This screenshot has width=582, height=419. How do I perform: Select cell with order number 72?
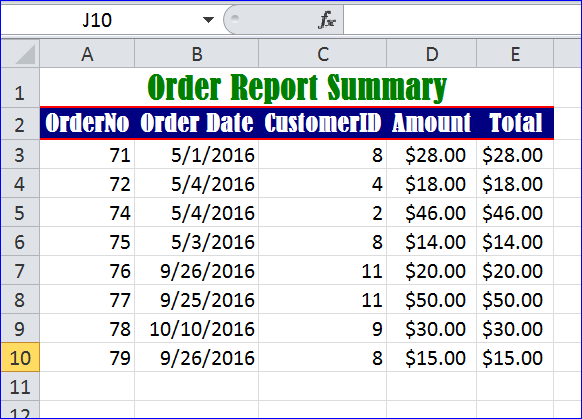click(87, 184)
